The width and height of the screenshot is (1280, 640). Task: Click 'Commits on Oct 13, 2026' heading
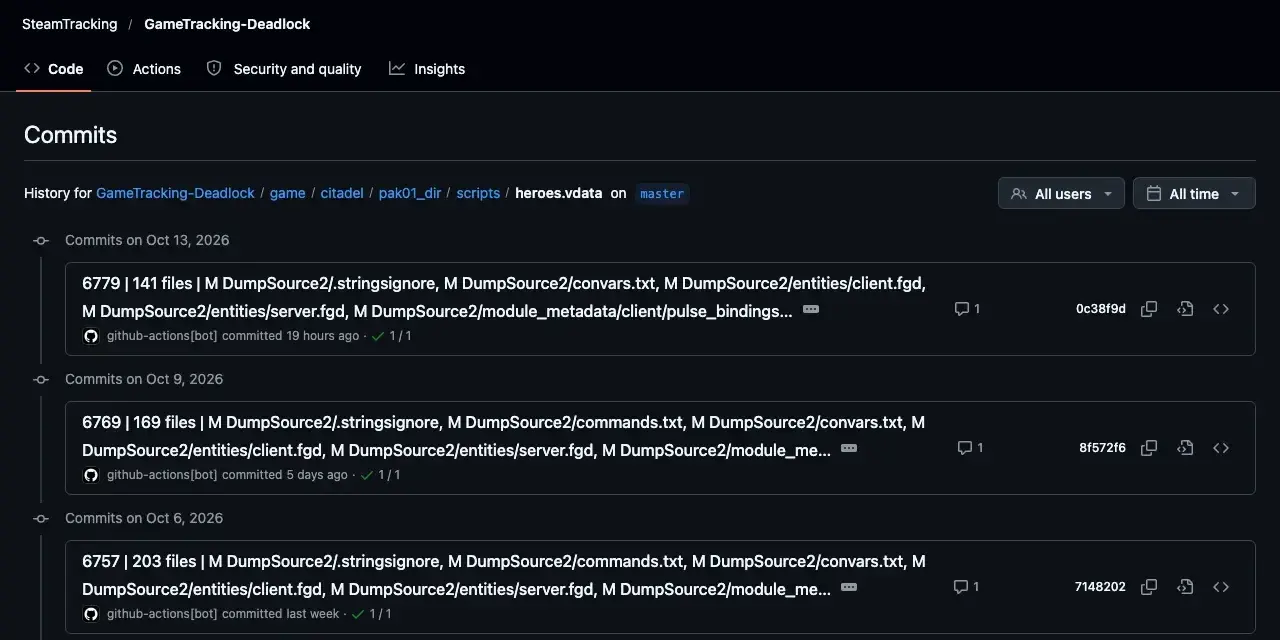point(147,240)
